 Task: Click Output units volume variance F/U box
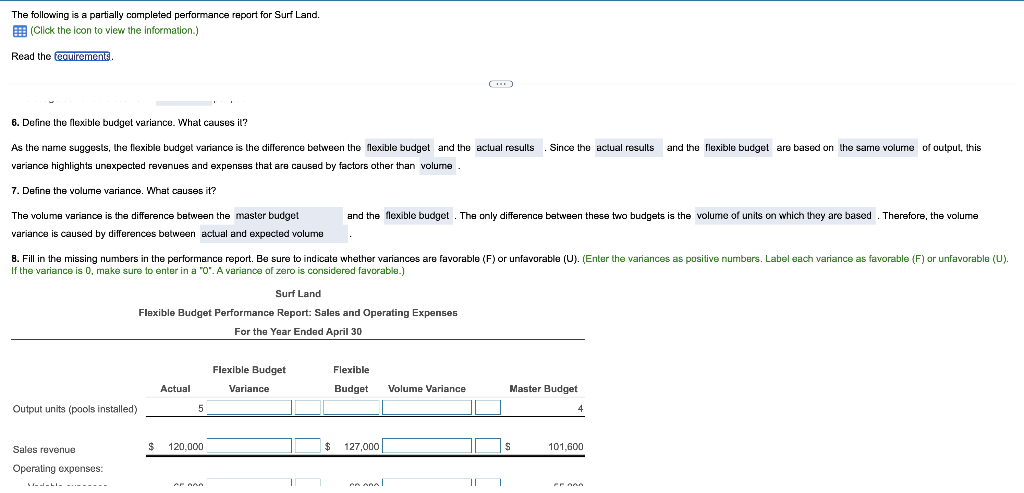pyautogui.click(x=488, y=407)
